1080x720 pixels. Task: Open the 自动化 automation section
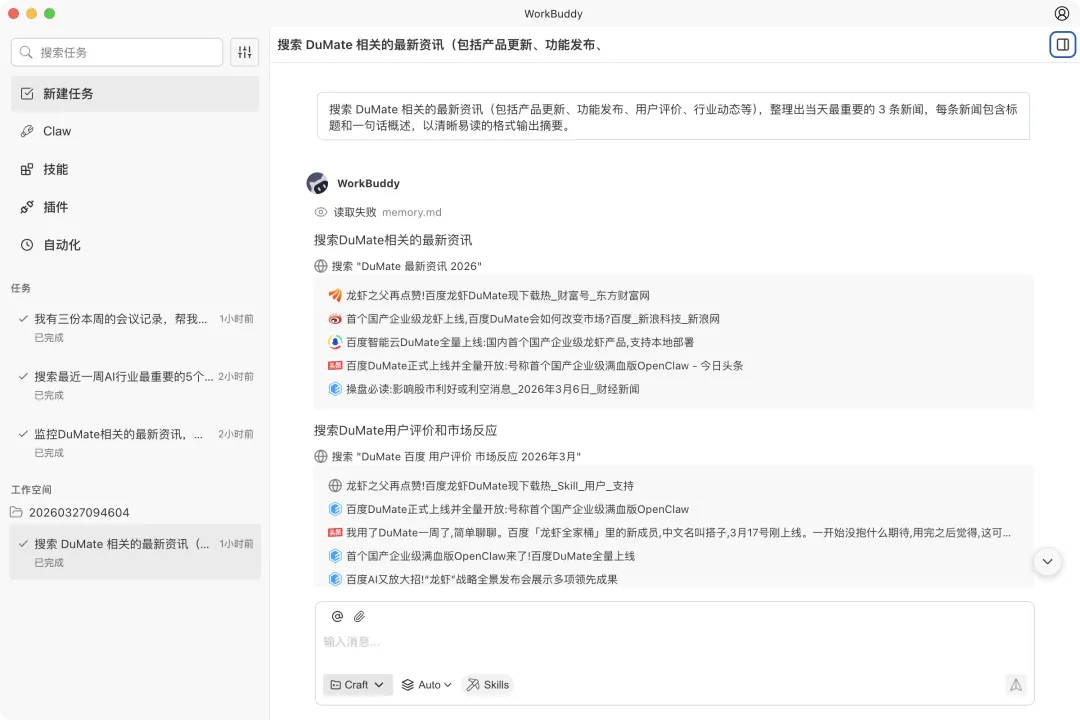click(x=135, y=245)
